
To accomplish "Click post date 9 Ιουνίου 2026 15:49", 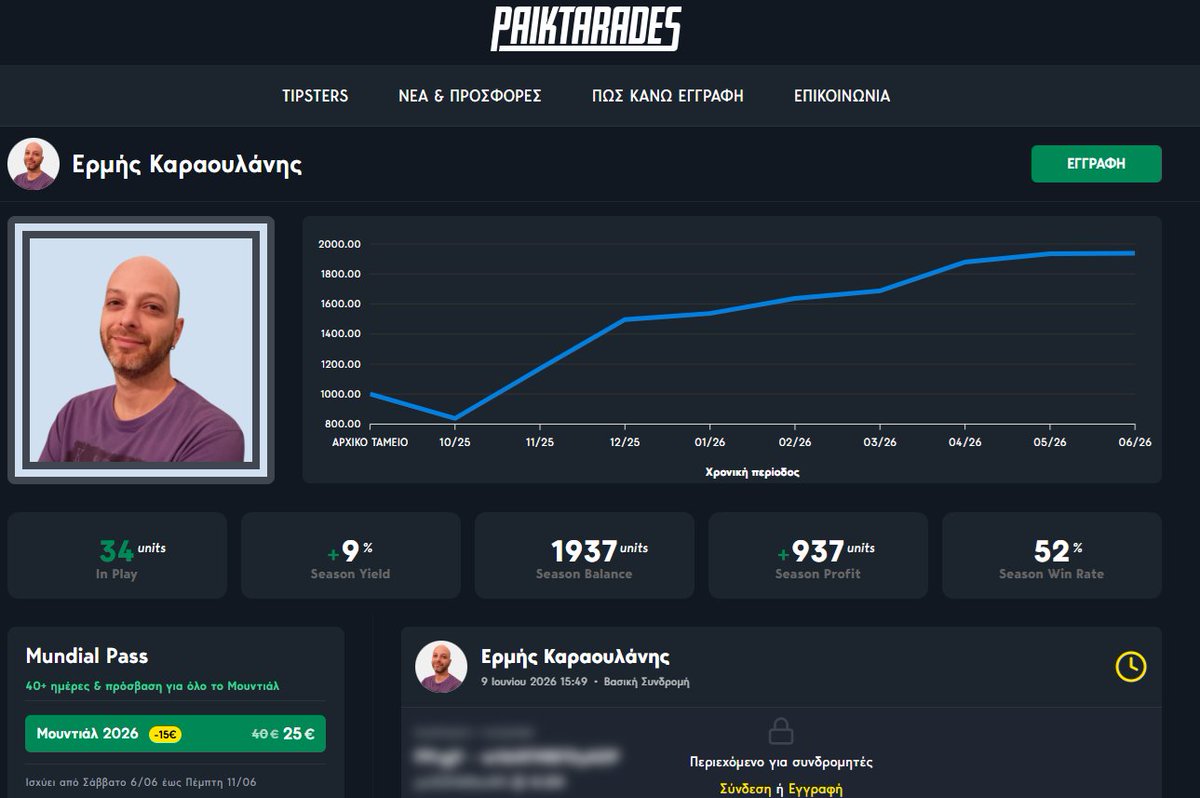I will 534,682.
